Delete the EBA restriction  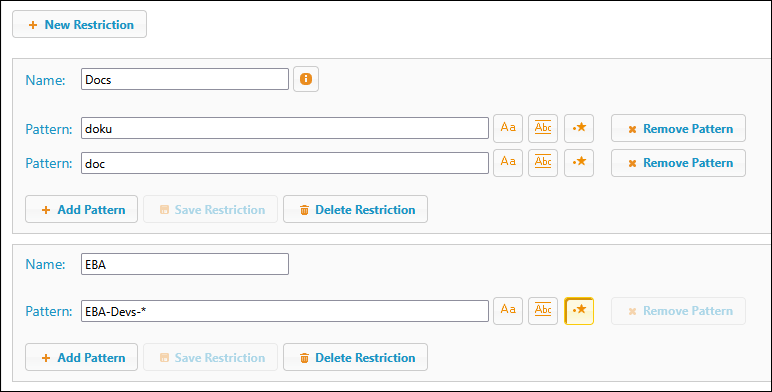[355, 357]
